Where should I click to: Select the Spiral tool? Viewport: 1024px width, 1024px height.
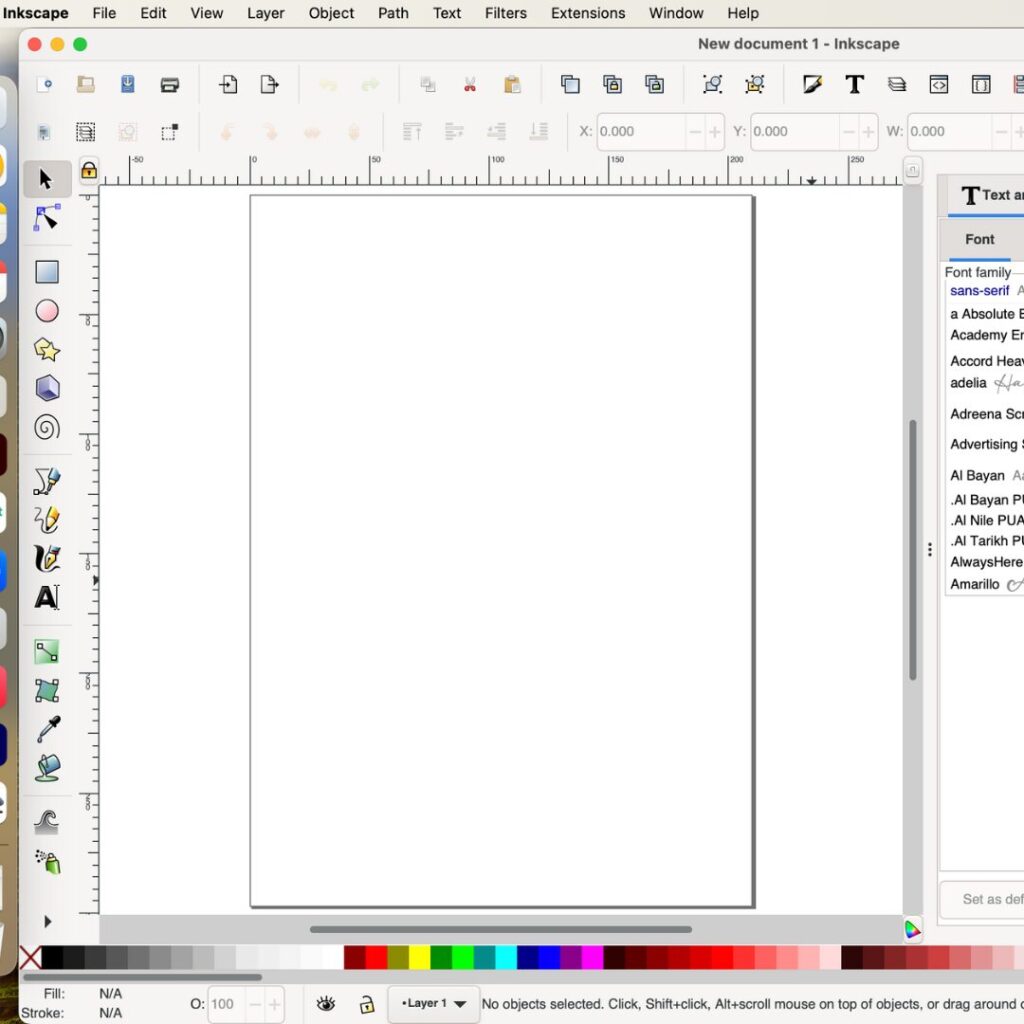click(x=46, y=427)
